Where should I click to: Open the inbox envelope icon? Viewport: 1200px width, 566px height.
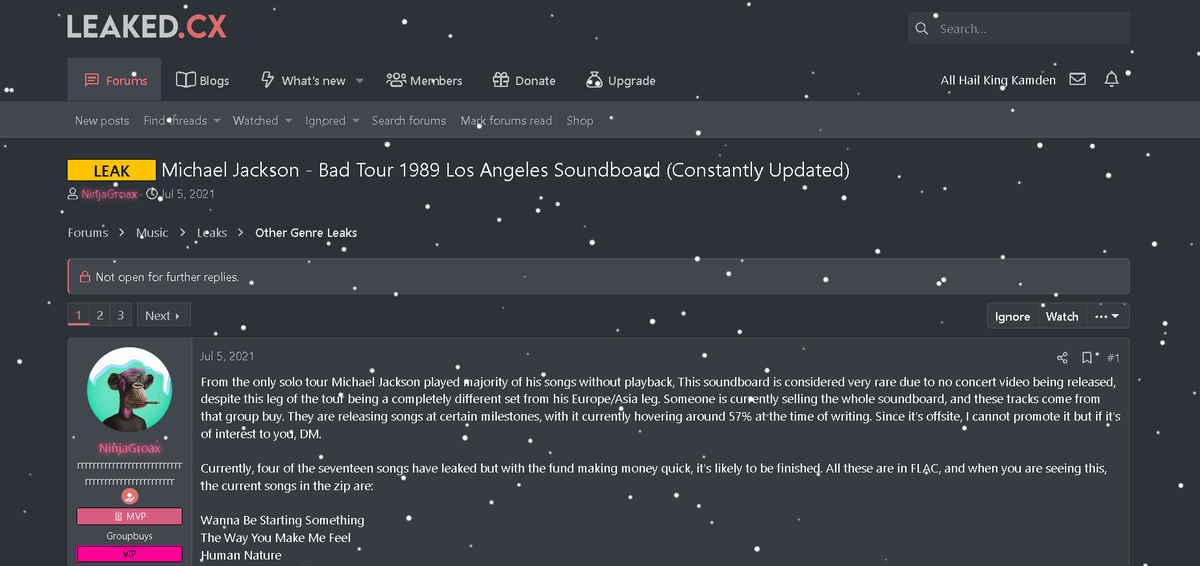point(1077,79)
